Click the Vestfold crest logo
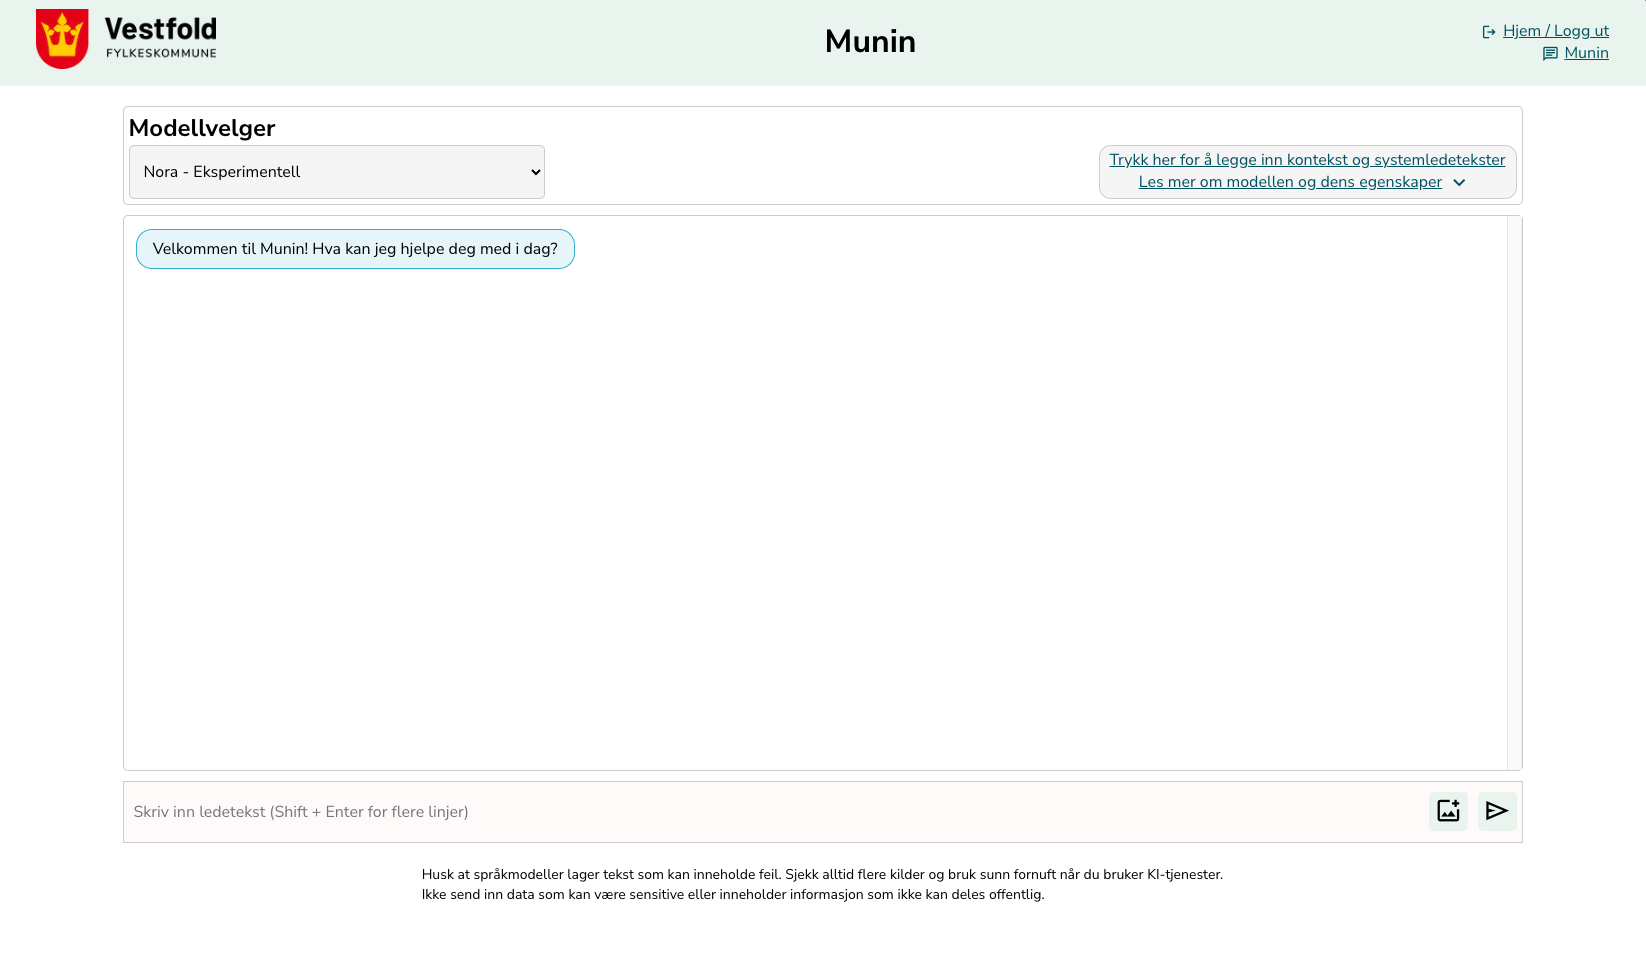 [x=62, y=39]
